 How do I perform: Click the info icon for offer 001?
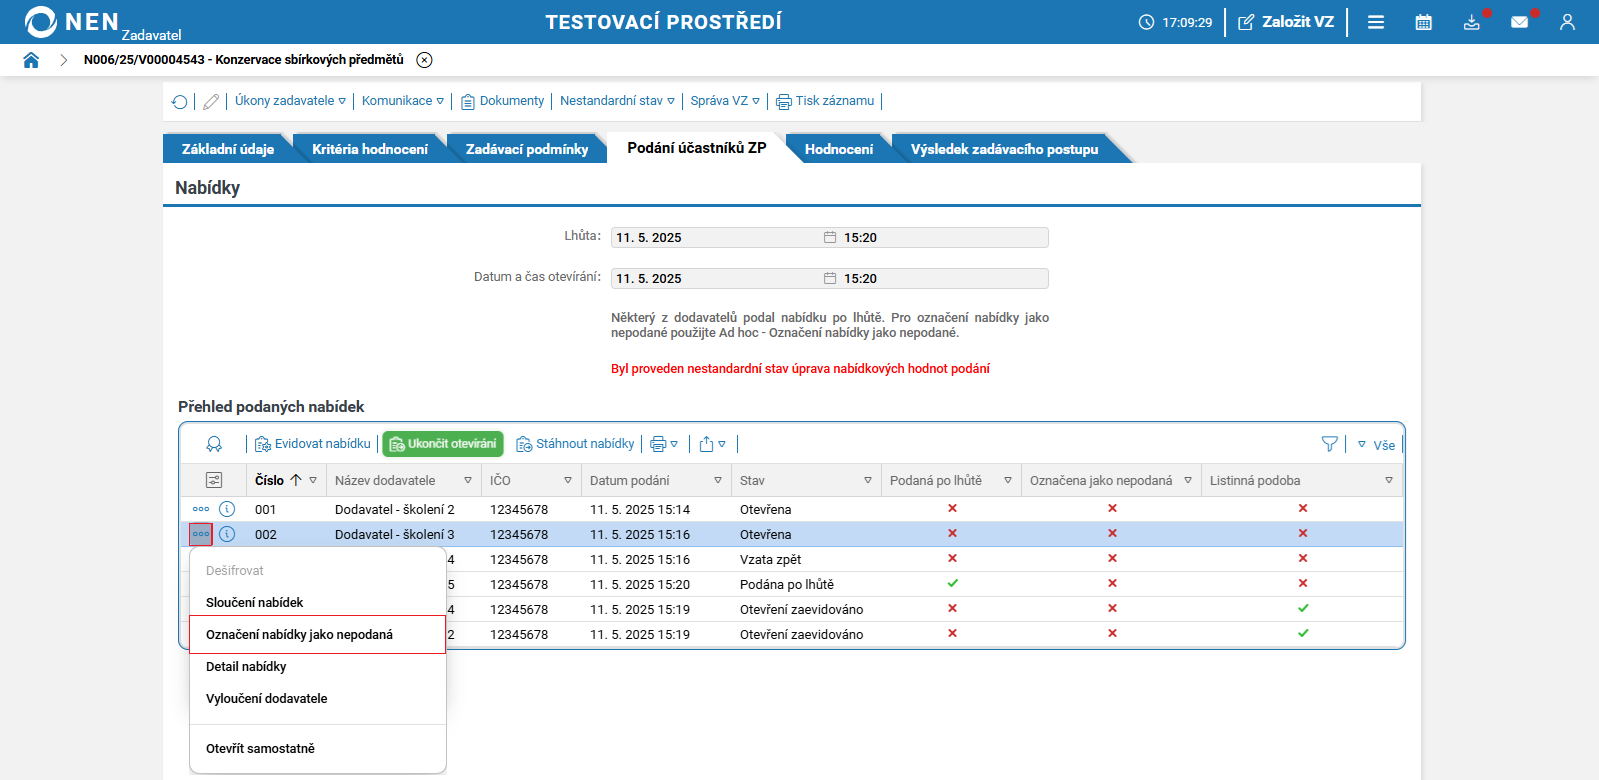pyautogui.click(x=227, y=509)
